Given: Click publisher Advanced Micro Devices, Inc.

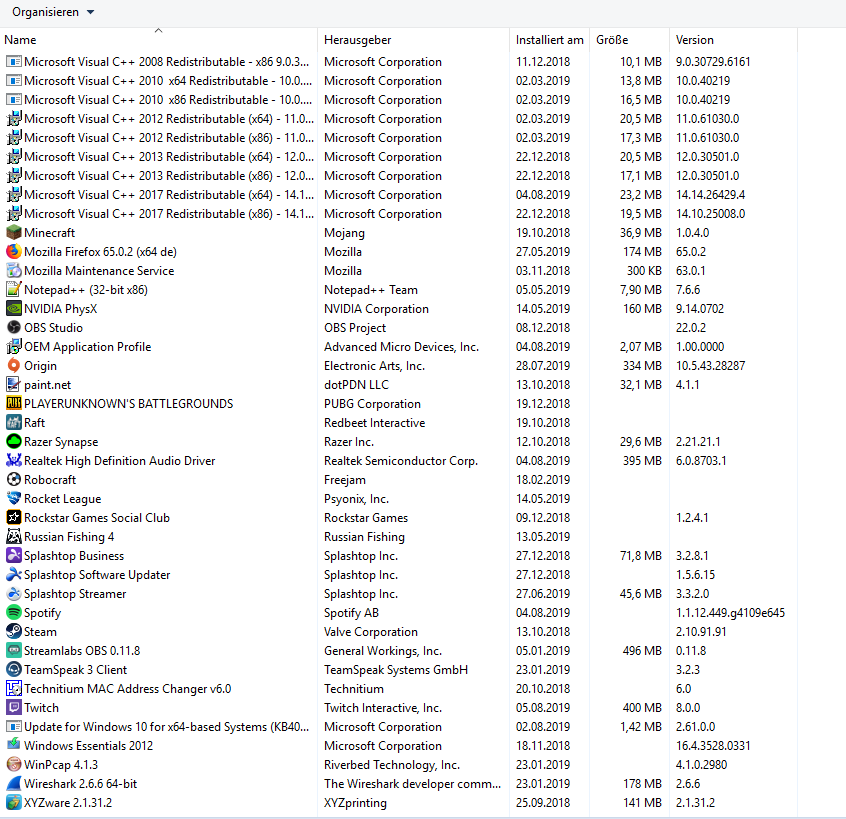Looking at the screenshot, I should tap(401, 346).
